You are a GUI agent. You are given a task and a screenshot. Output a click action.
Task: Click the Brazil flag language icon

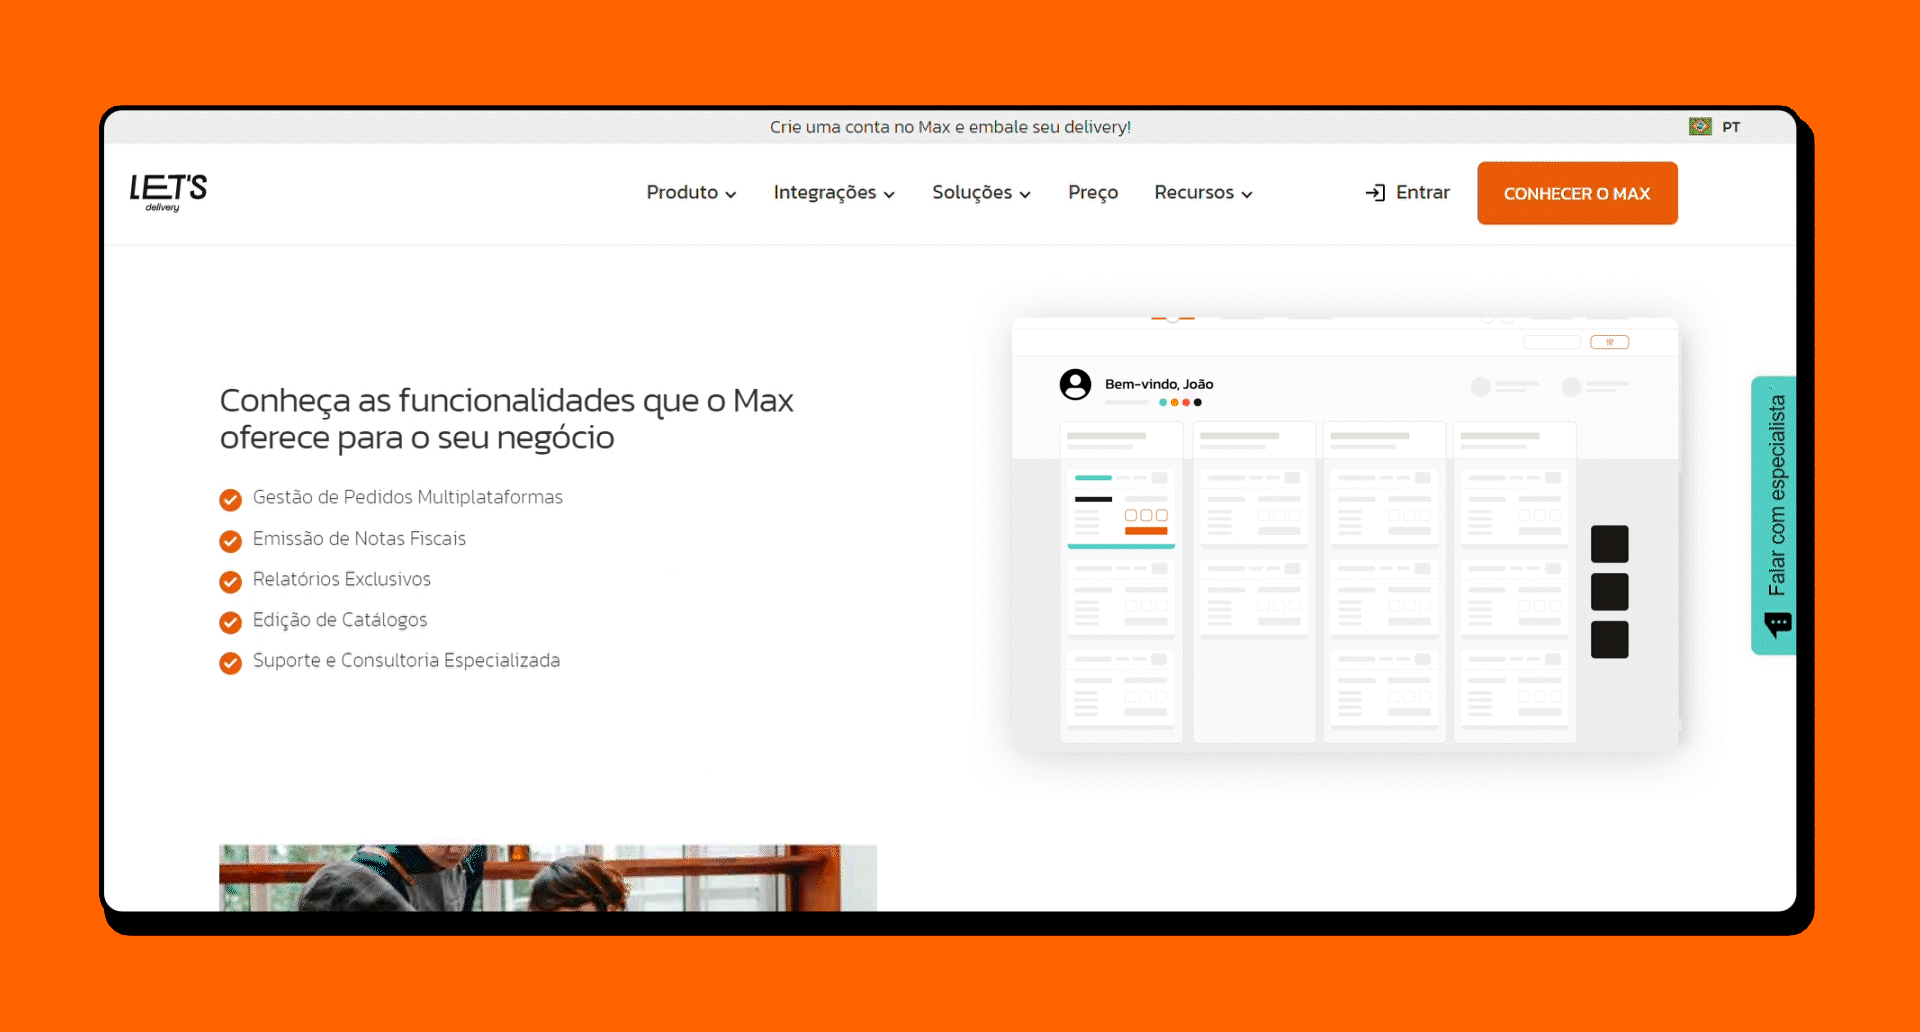click(1700, 127)
